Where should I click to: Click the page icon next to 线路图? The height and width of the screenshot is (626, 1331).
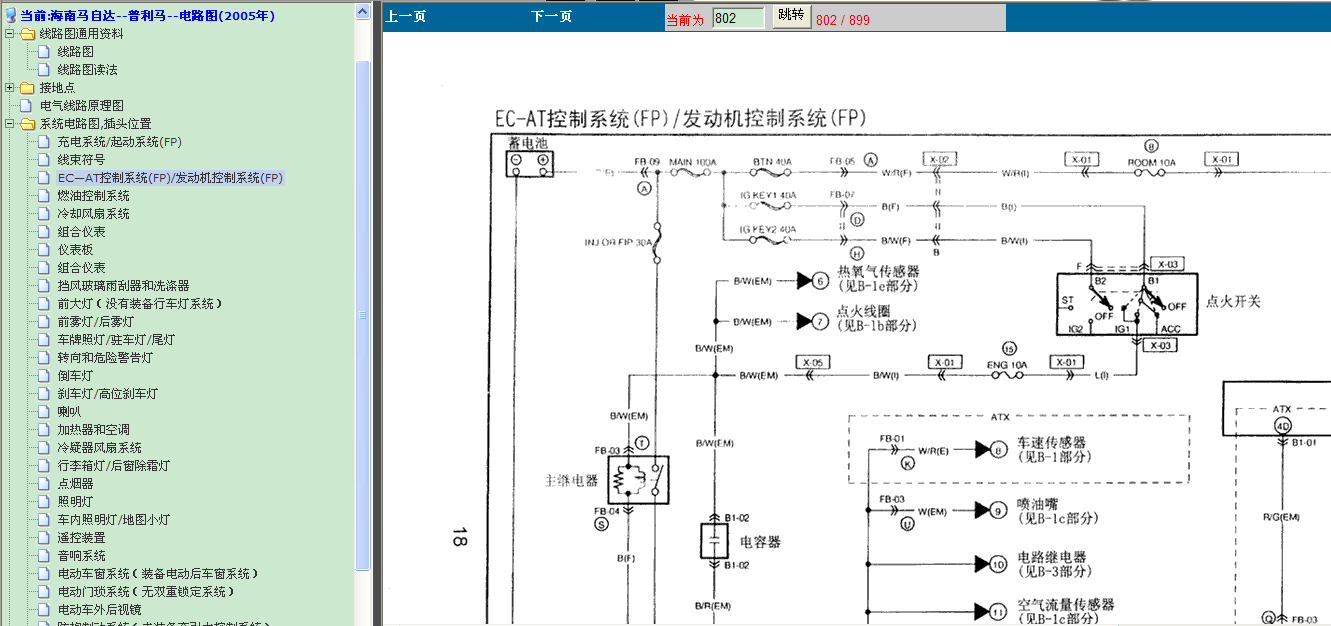tap(44, 52)
